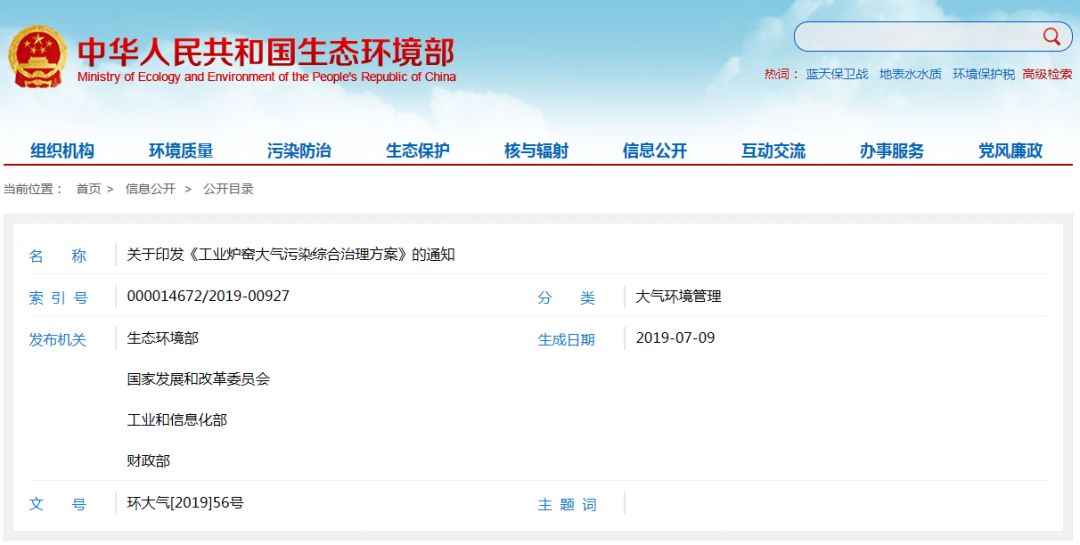This screenshot has width=1080, height=545.
Task: Click the site title 中华人民共和国生态环境部
Action: [x=266, y=52]
